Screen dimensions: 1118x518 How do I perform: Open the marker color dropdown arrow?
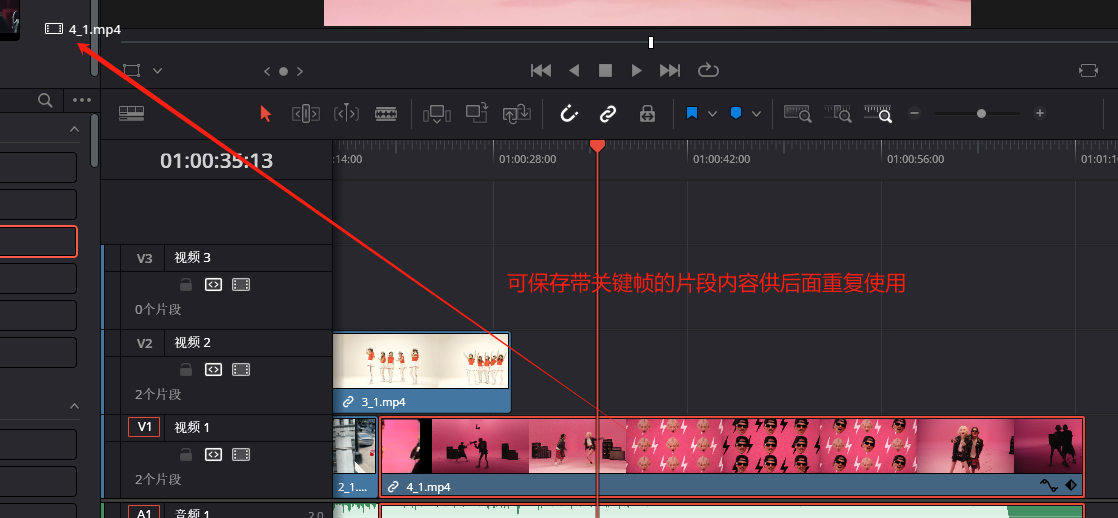coord(756,114)
